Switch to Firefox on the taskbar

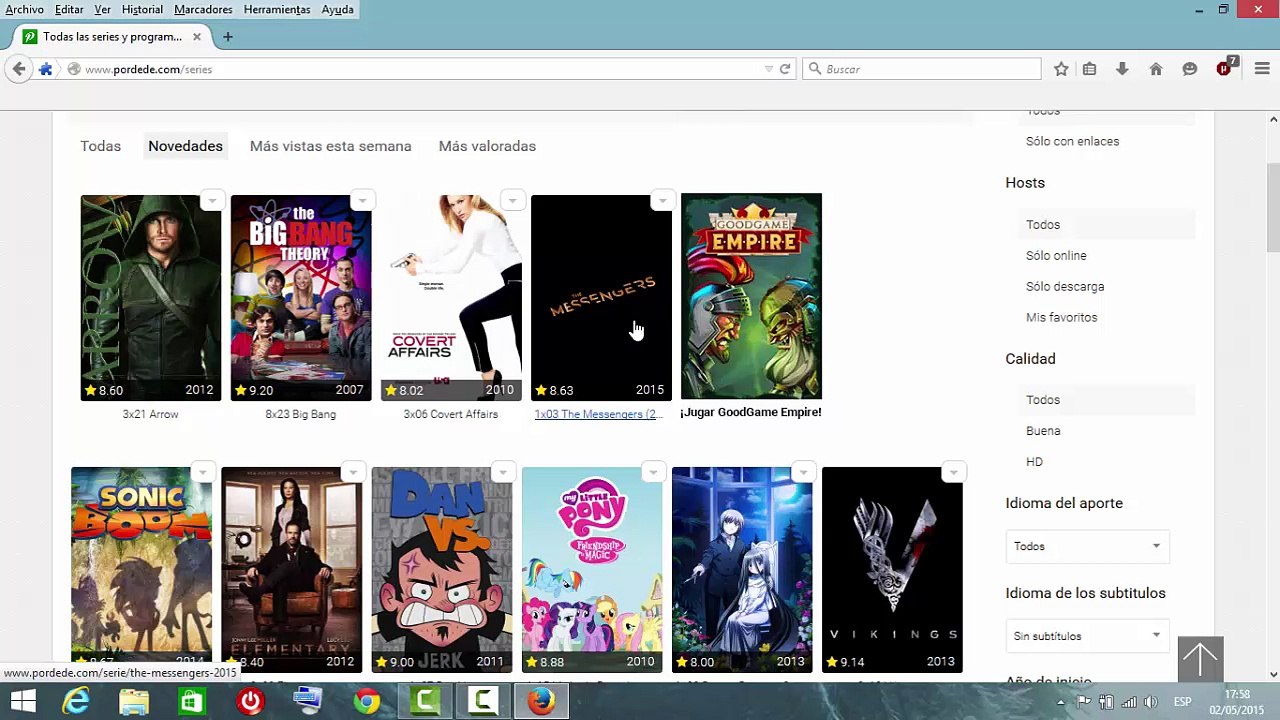click(541, 702)
